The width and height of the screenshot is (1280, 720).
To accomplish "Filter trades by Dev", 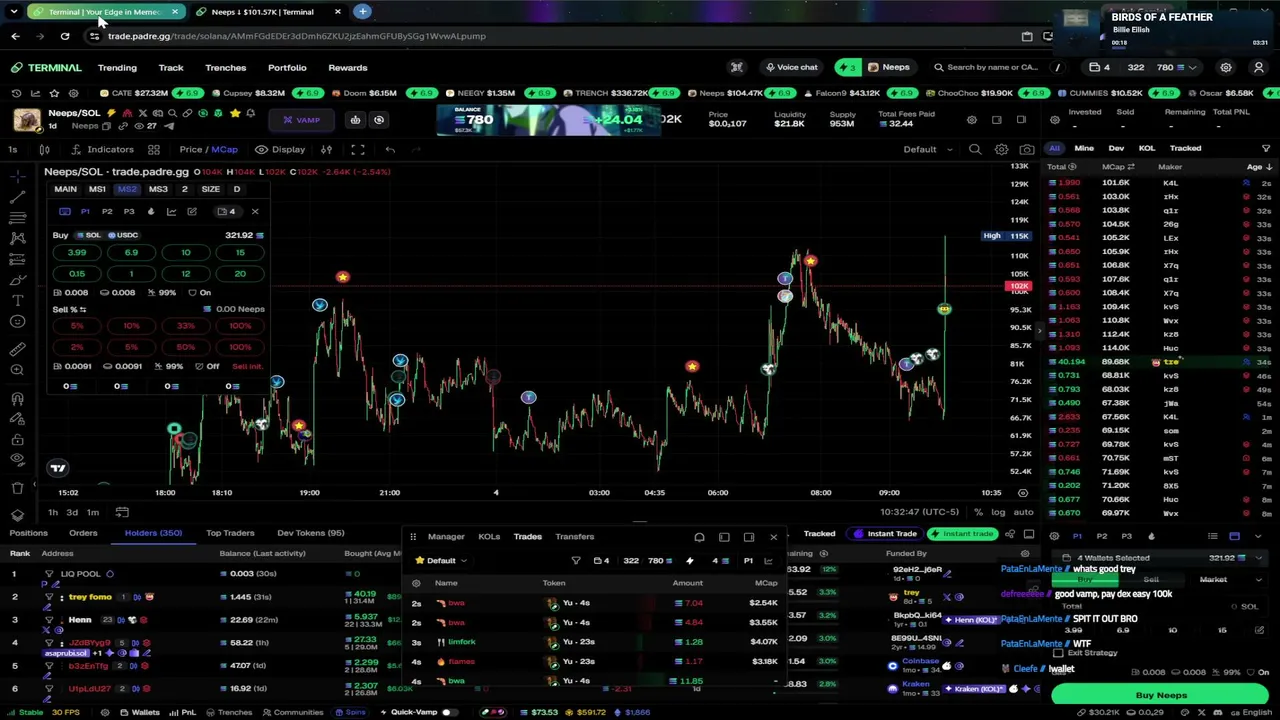I will pos(1116,148).
